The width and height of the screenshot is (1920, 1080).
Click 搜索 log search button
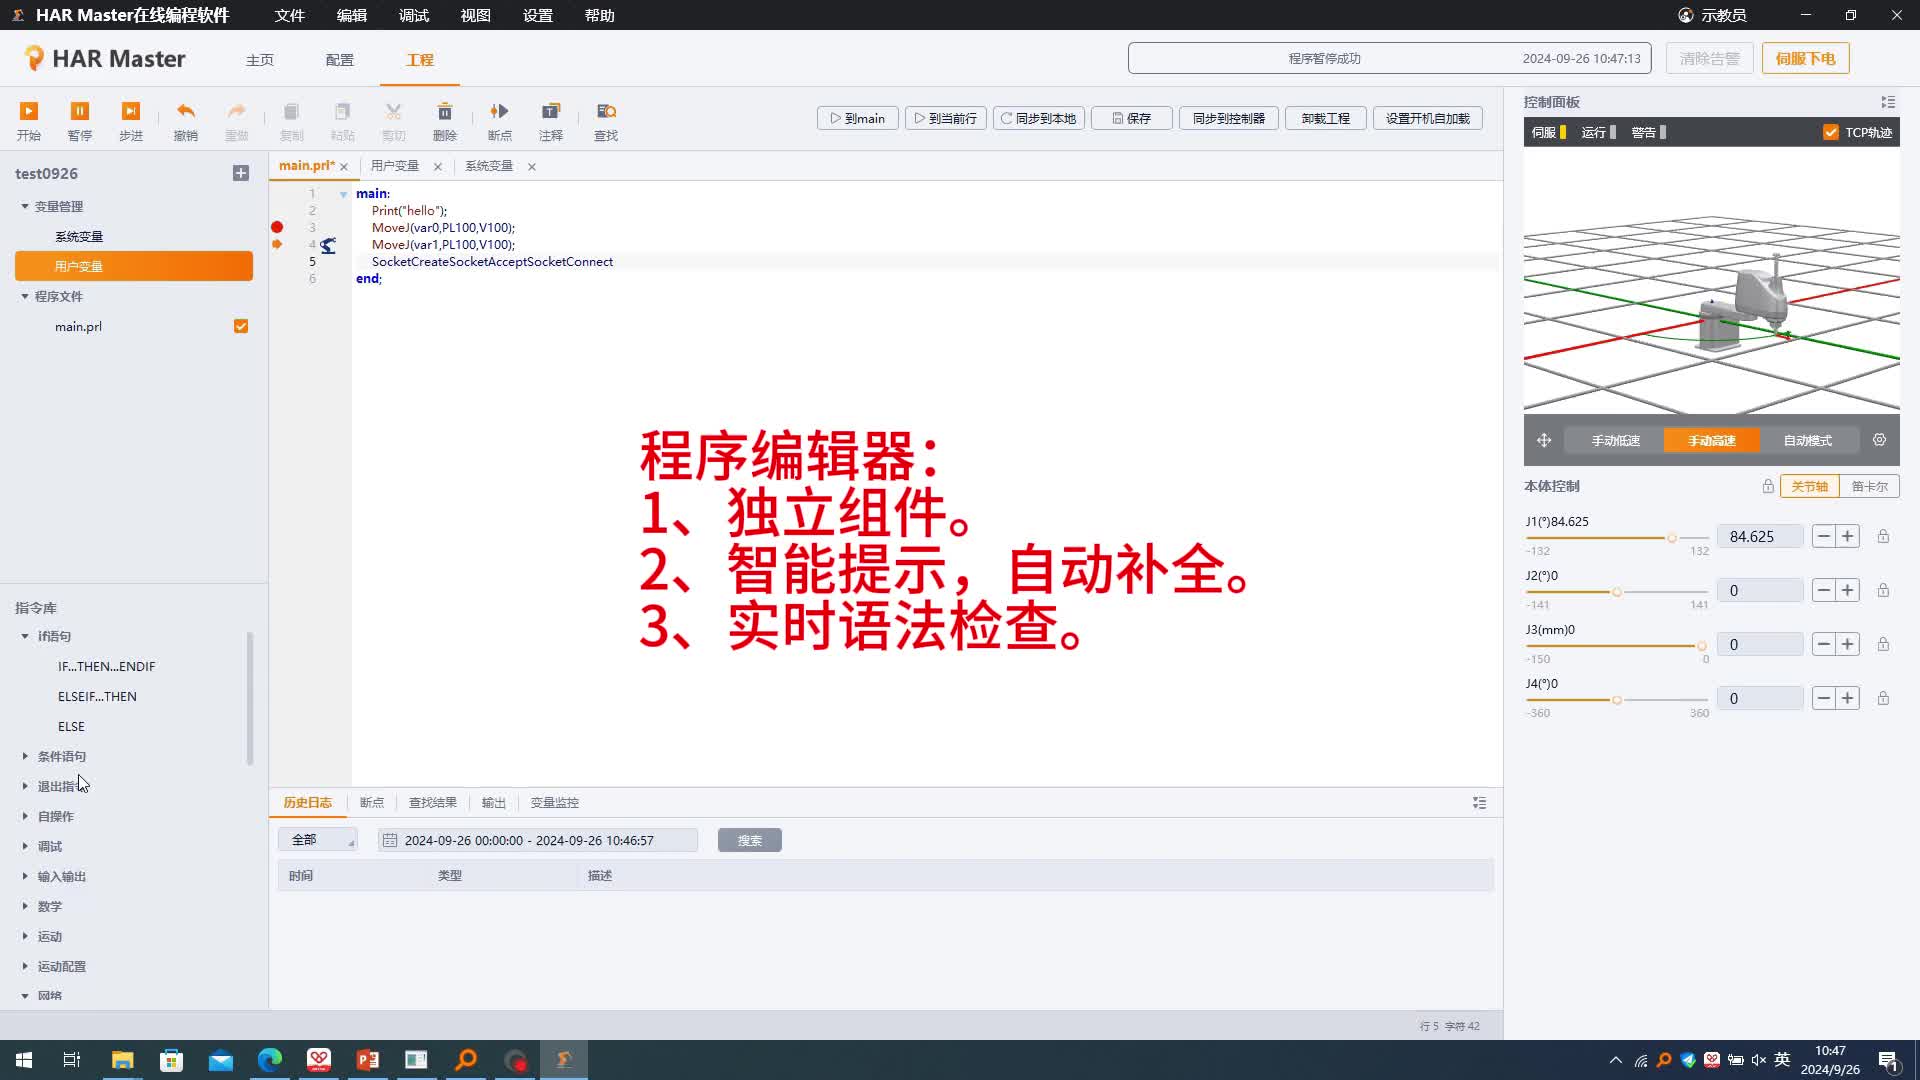coord(749,840)
